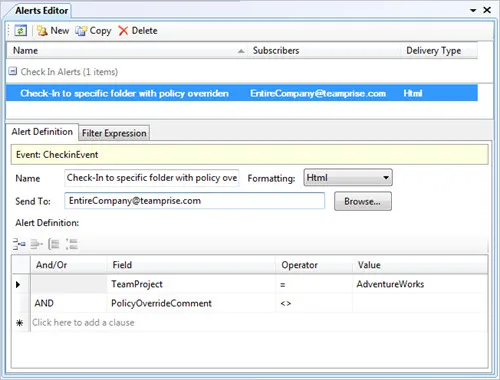Click the group clauses icon
500x380 pixels.
[x=54, y=244]
